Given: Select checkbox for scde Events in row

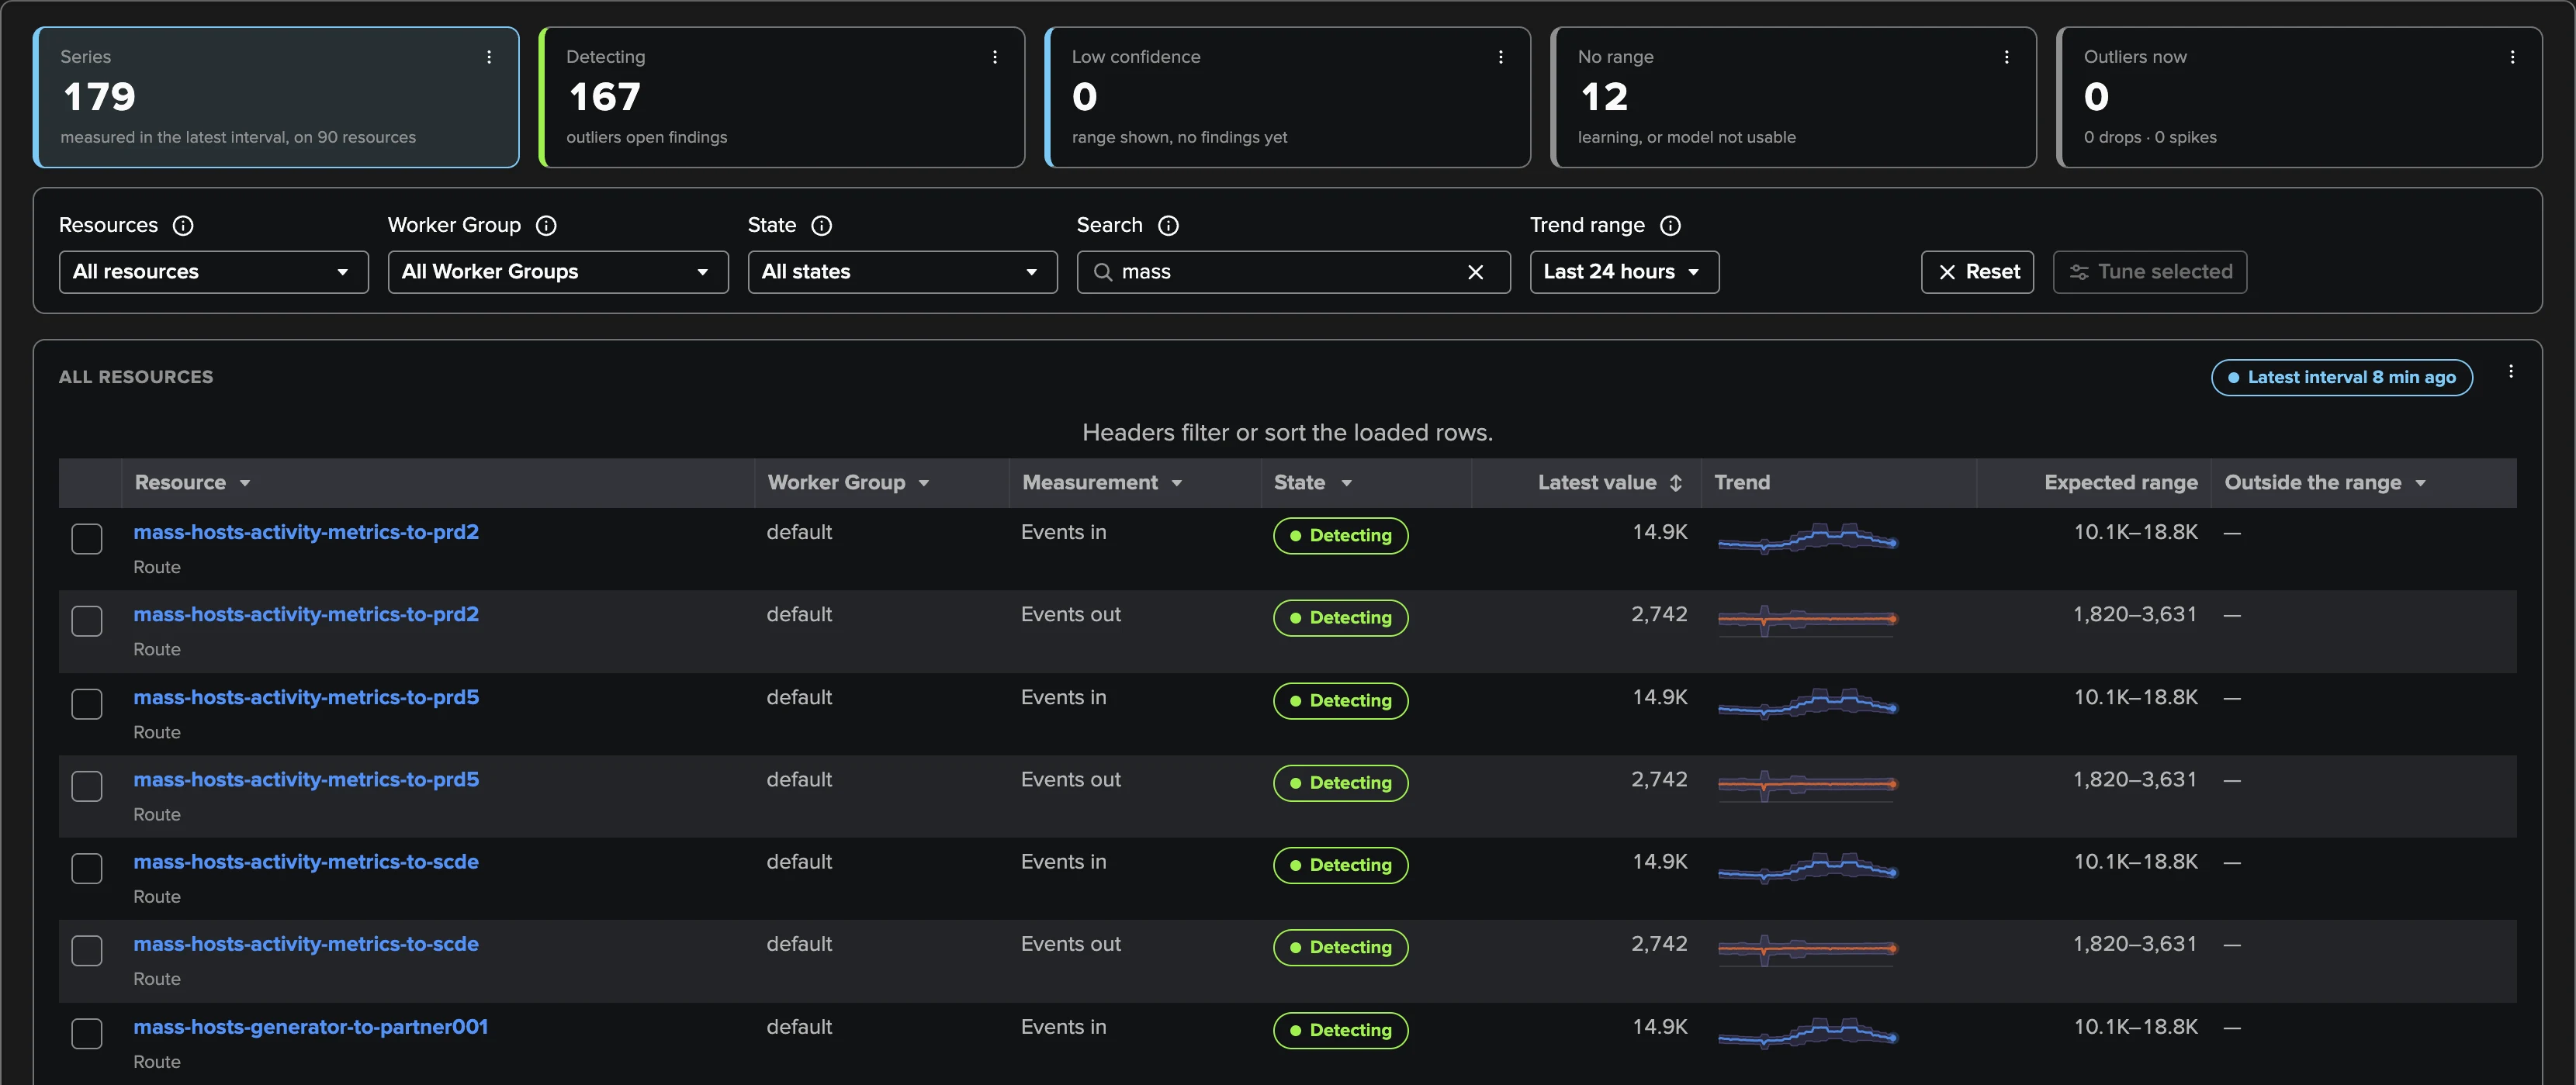Looking at the screenshot, I should tap(87, 868).
